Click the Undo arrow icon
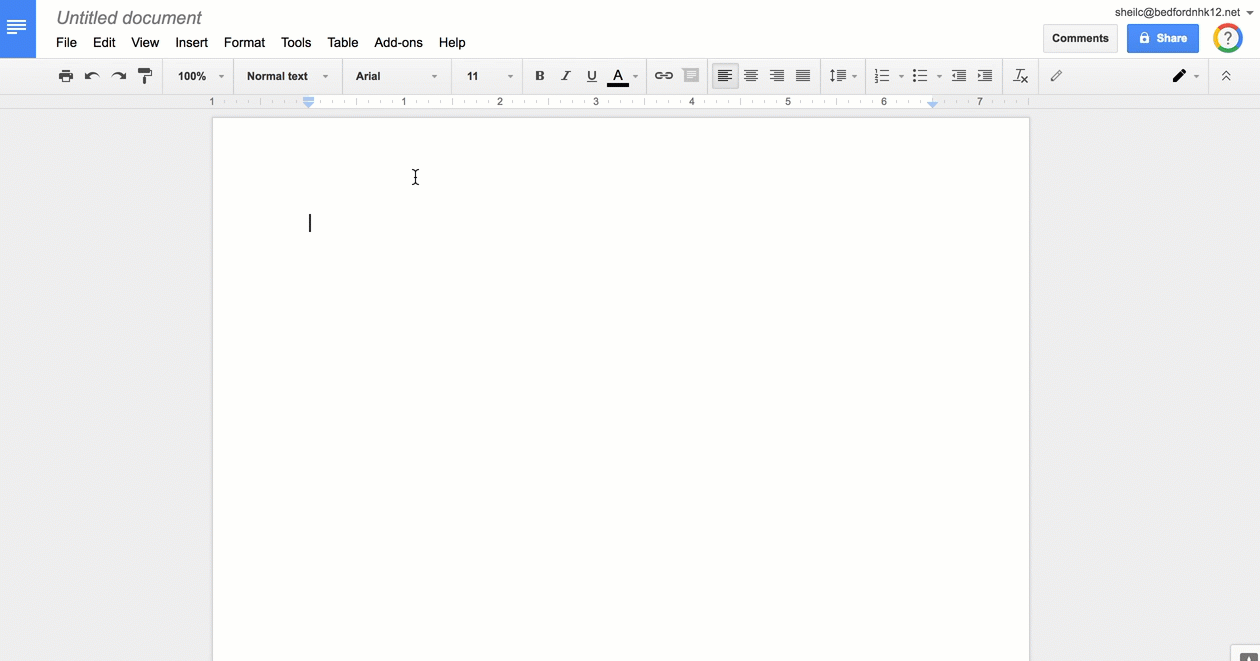Viewport: 1260px width, 661px height. pos(92,76)
